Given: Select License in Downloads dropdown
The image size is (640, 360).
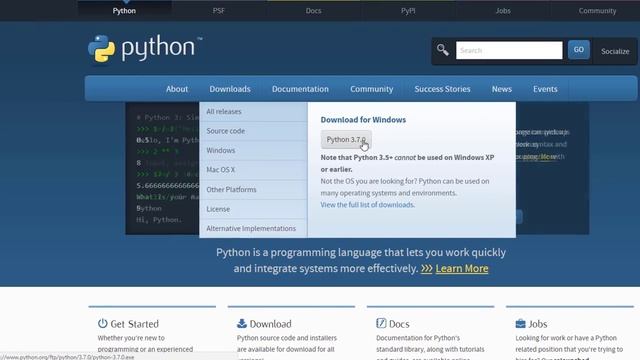Looking at the screenshot, I should click(x=253, y=209).
